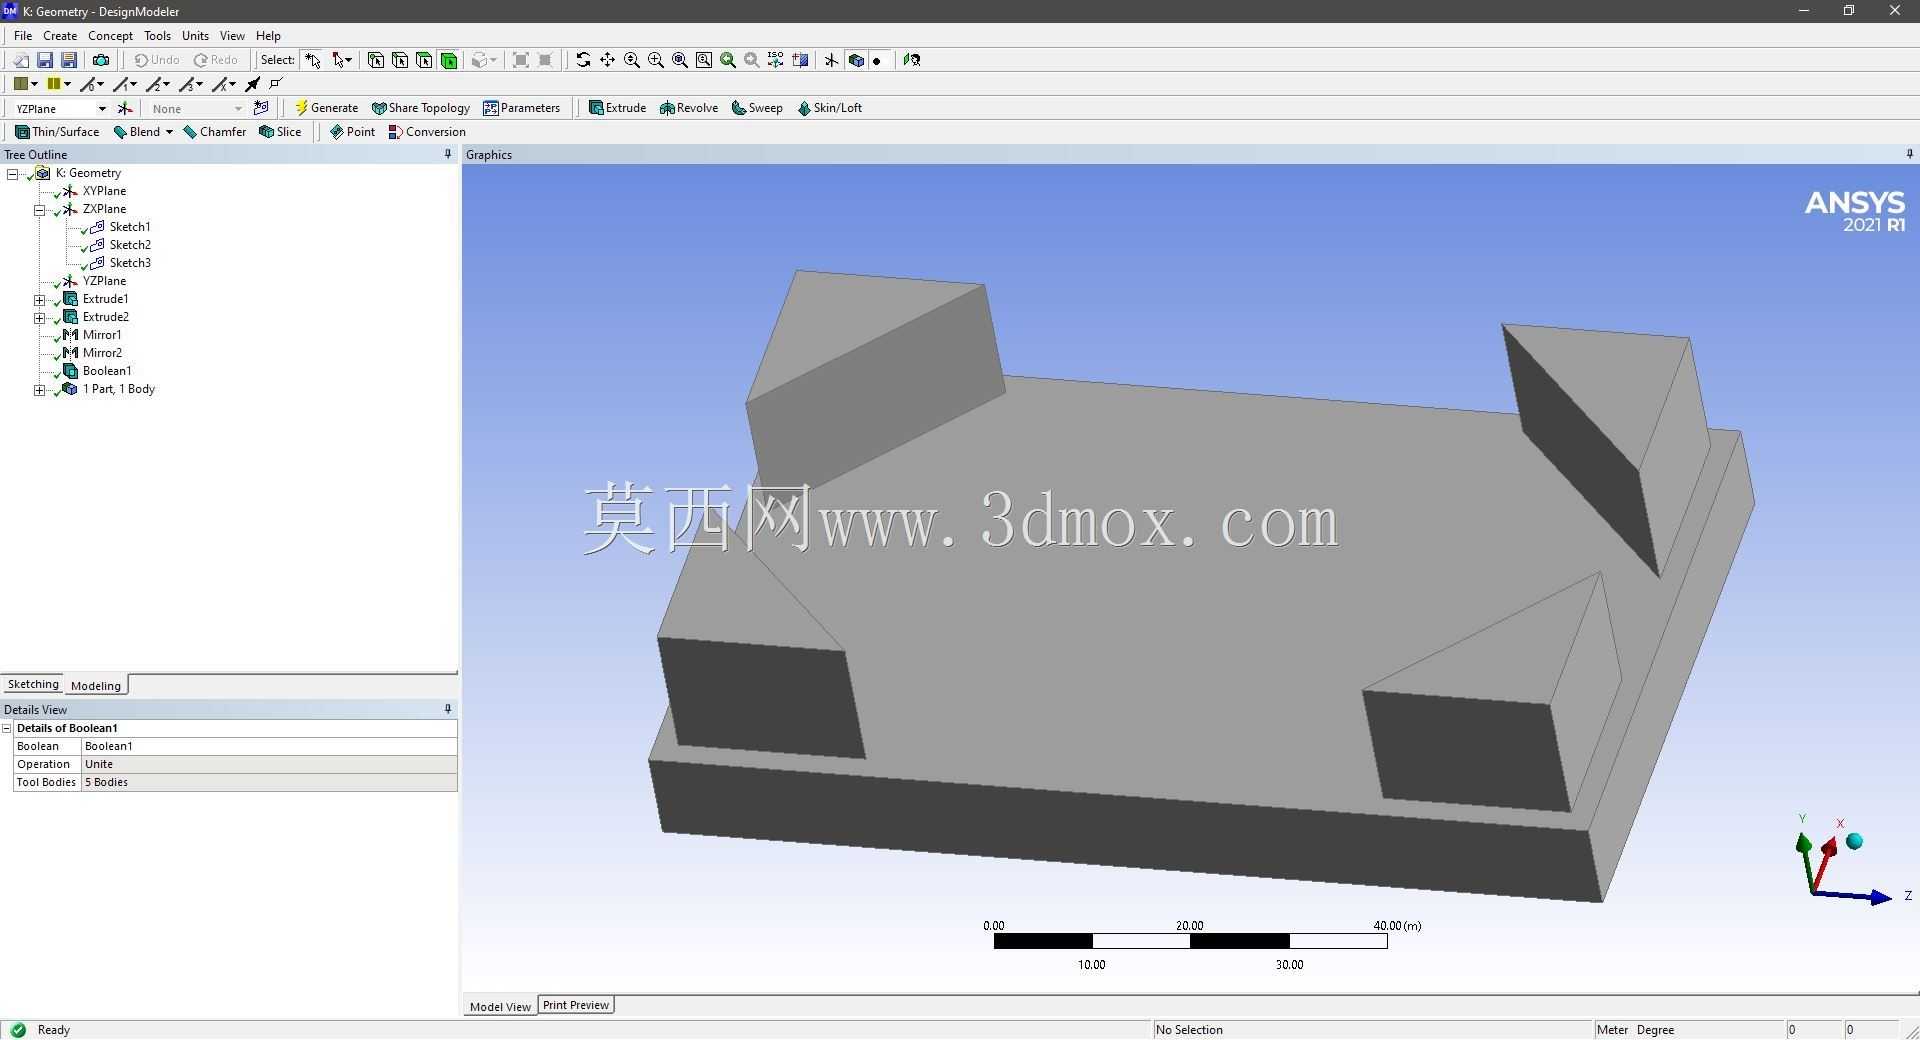This screenshot has width=1920, height=1040.
Task: Select the Zoom tool
Action: (632, 60)
